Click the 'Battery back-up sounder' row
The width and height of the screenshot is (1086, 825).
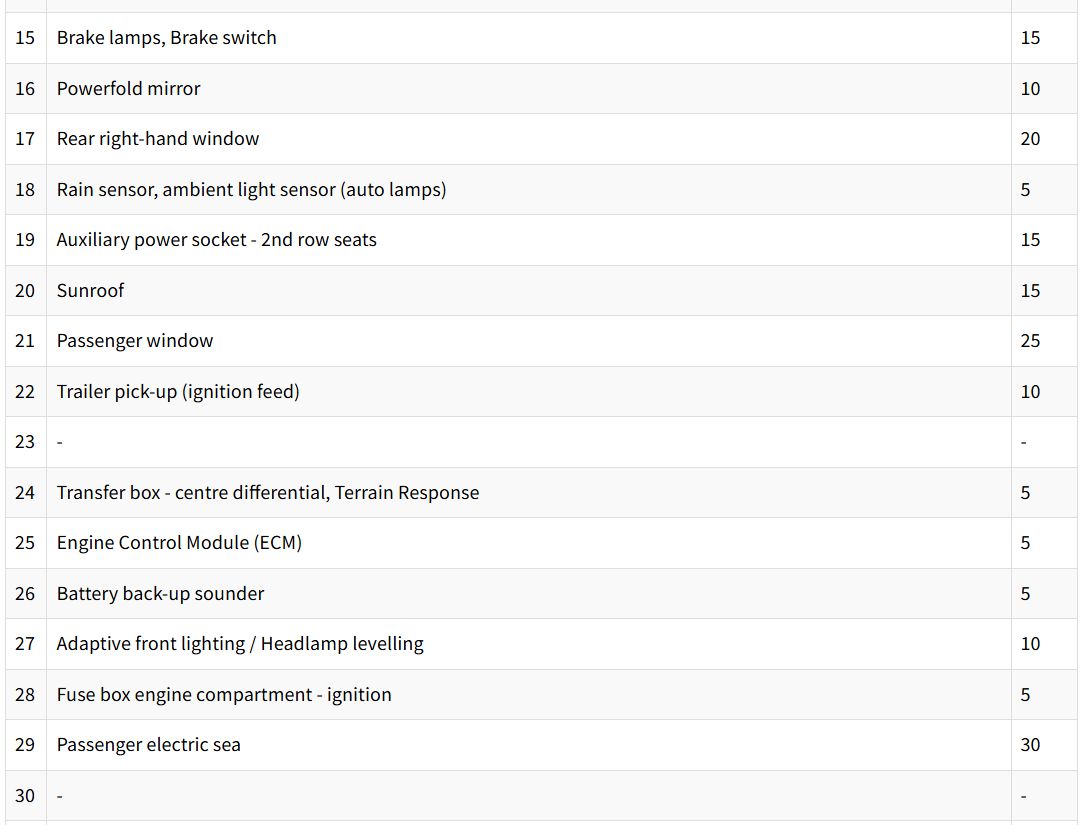coord(160,594)
